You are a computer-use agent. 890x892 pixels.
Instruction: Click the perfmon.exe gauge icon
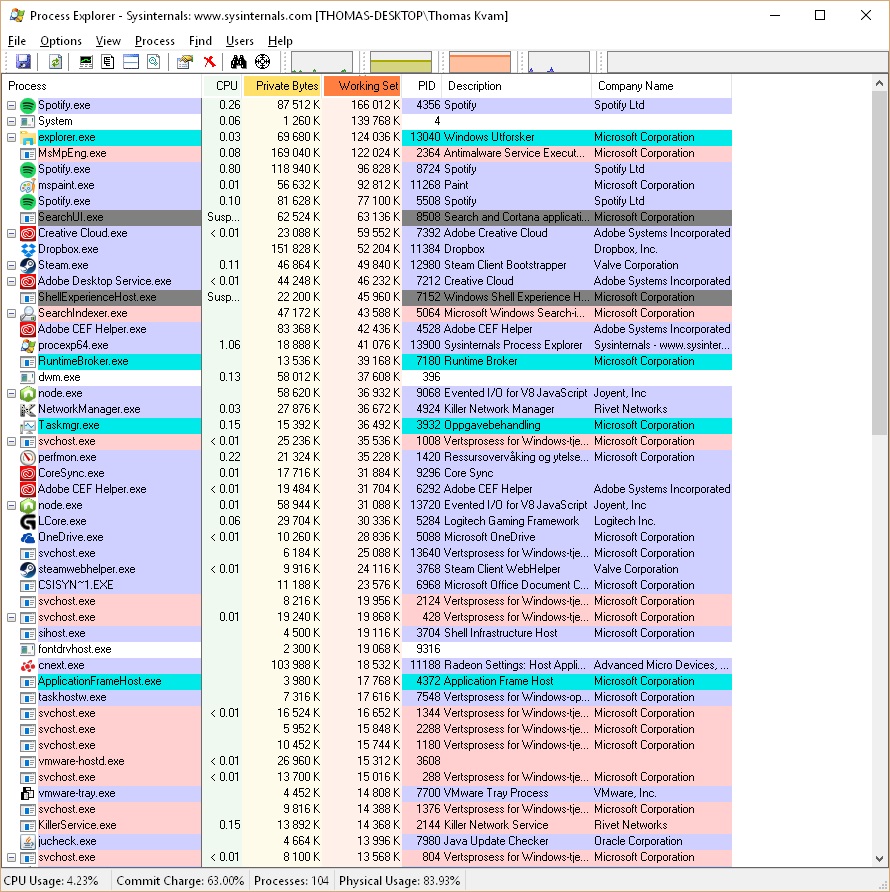pos(27,457)
